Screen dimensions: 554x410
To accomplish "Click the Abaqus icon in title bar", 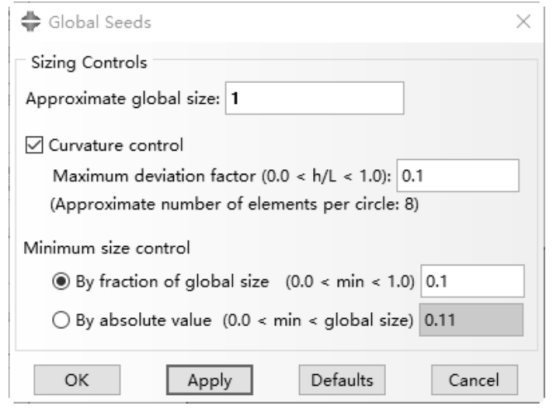I will click(x=31, y=22).
